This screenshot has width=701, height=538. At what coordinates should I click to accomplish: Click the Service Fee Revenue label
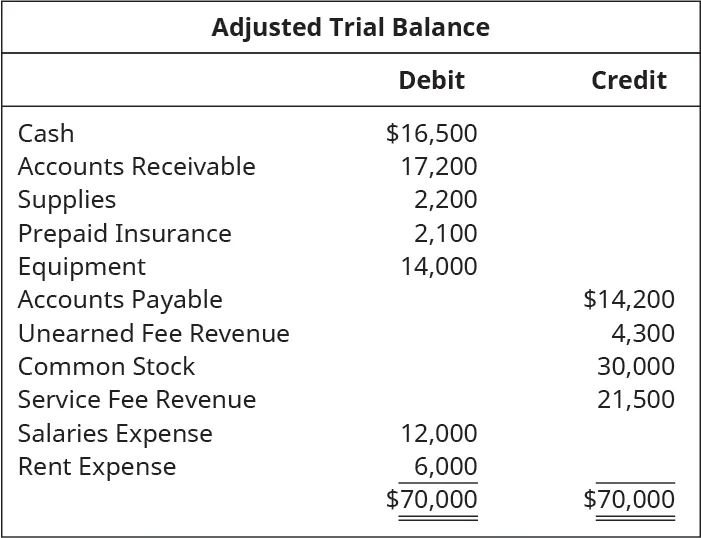click(137, 400)
